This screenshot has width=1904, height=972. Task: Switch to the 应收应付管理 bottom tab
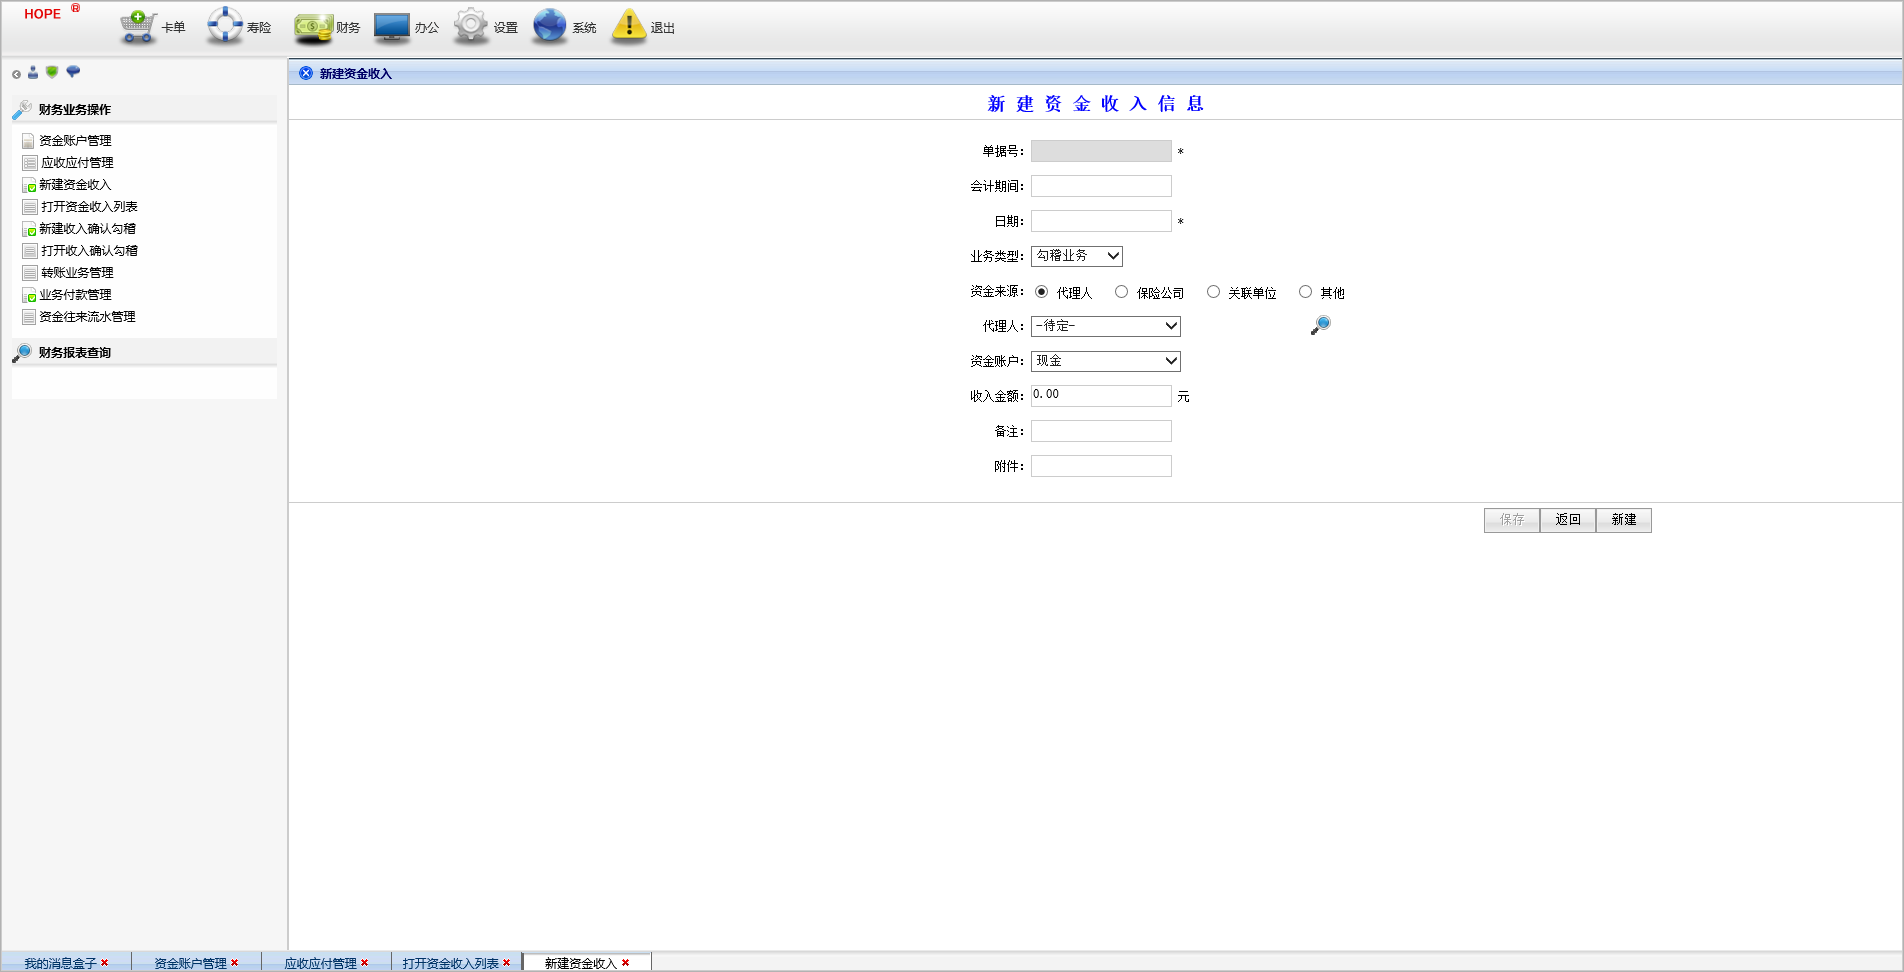[x=320, y=963]
